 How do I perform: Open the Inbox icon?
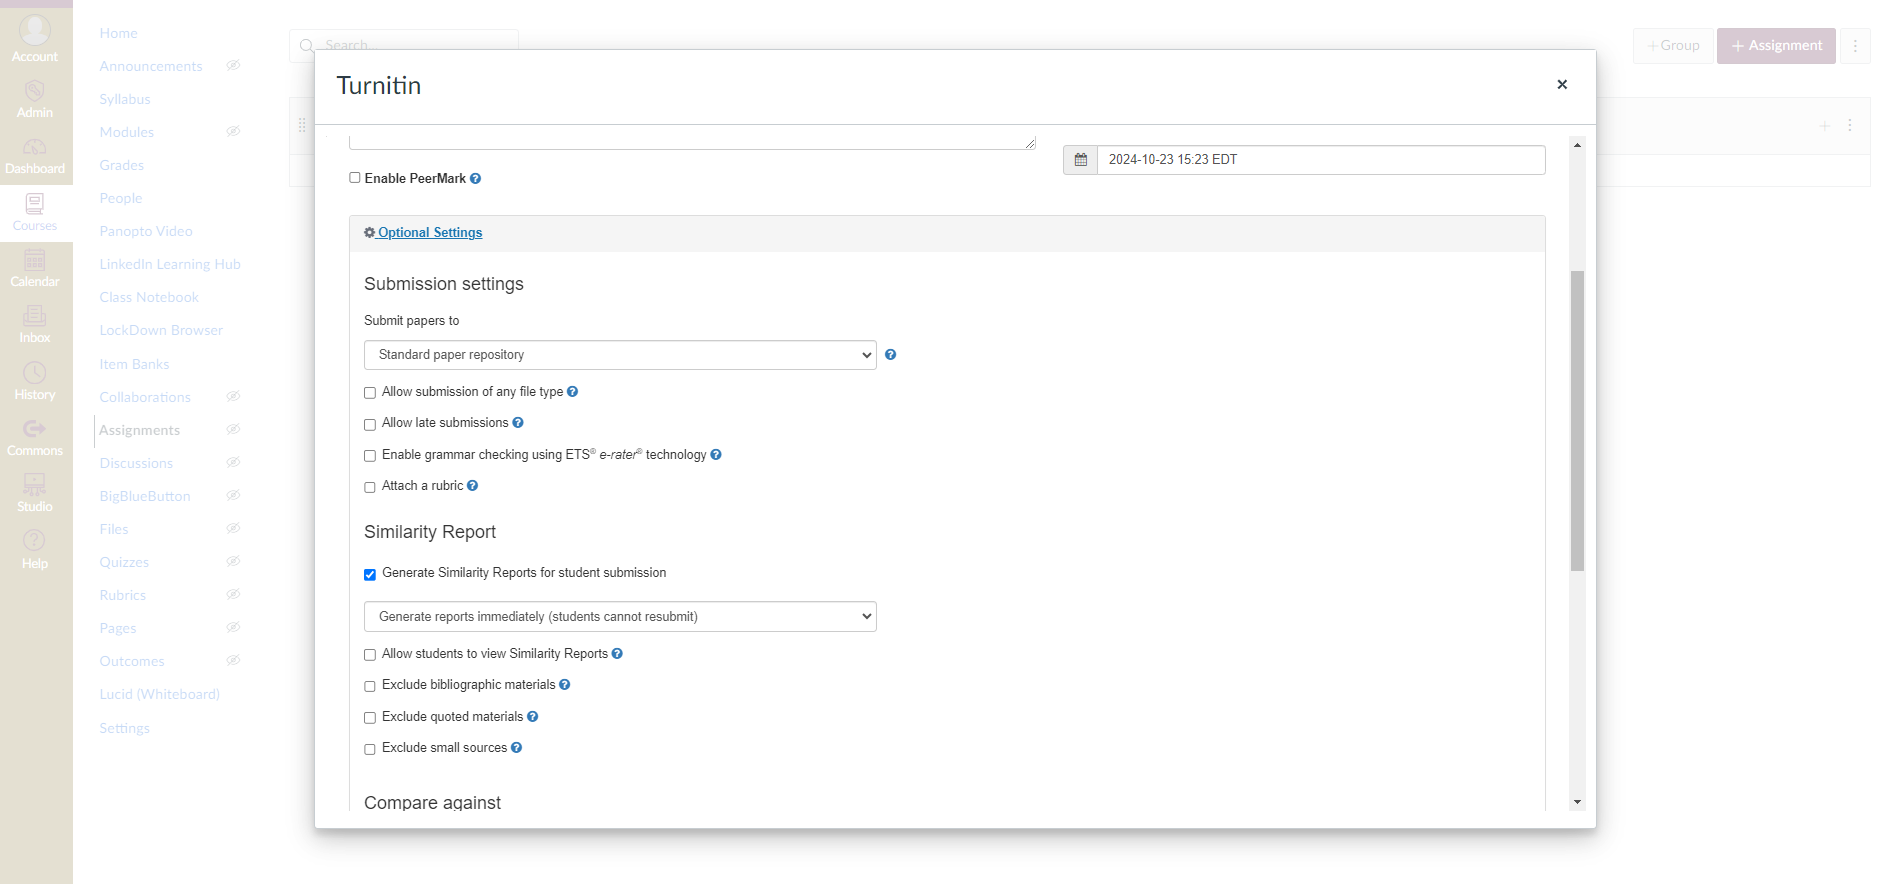click(35, 316)
